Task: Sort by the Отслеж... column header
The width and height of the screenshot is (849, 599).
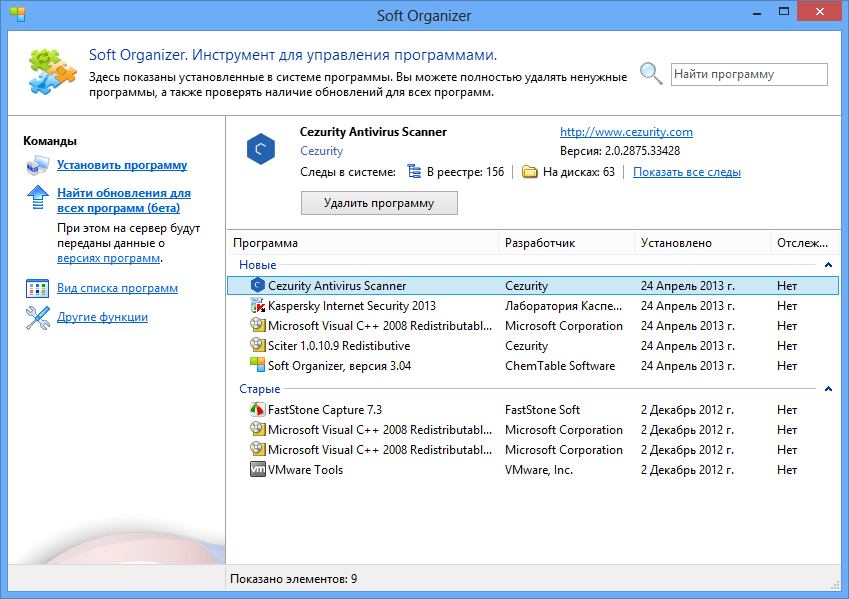Action: [x=804, y=243]
